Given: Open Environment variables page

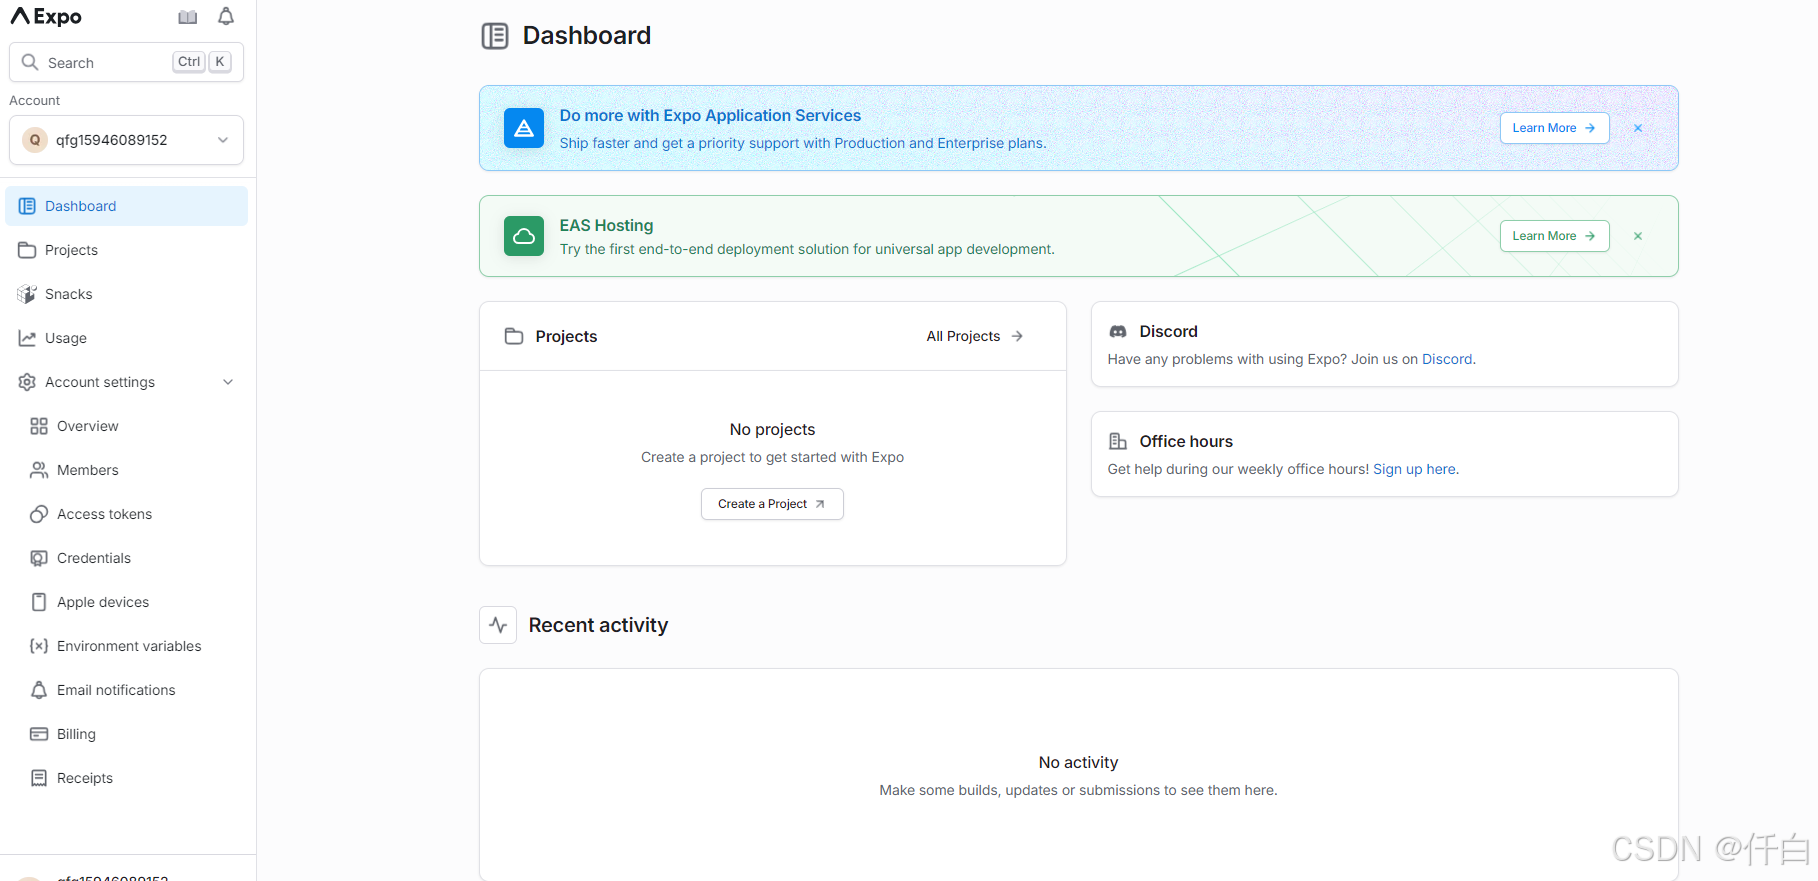Looking at the screenshot, I should [x=126, y=646].
